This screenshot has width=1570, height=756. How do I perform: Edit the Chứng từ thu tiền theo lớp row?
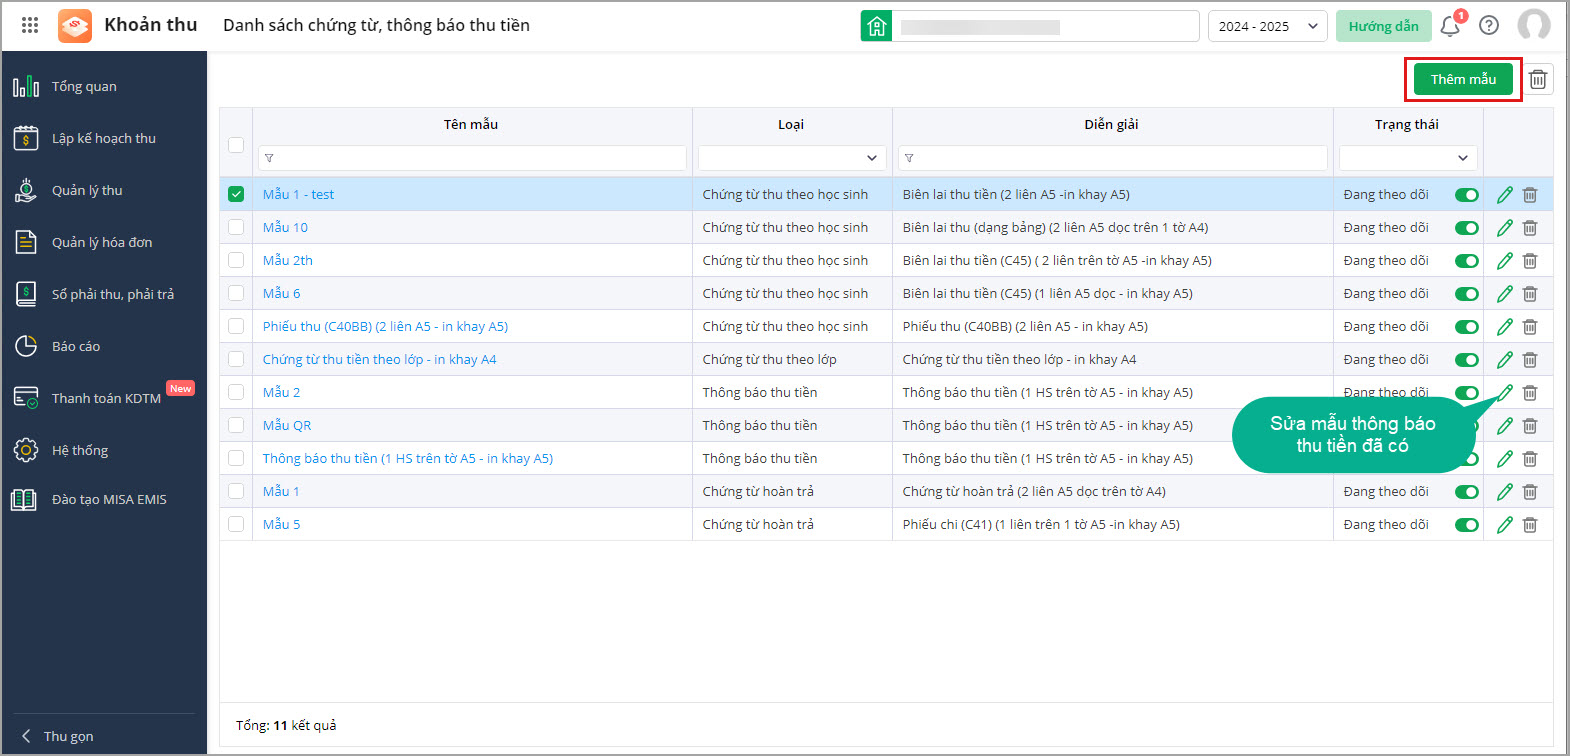(x=1505, y=360)
